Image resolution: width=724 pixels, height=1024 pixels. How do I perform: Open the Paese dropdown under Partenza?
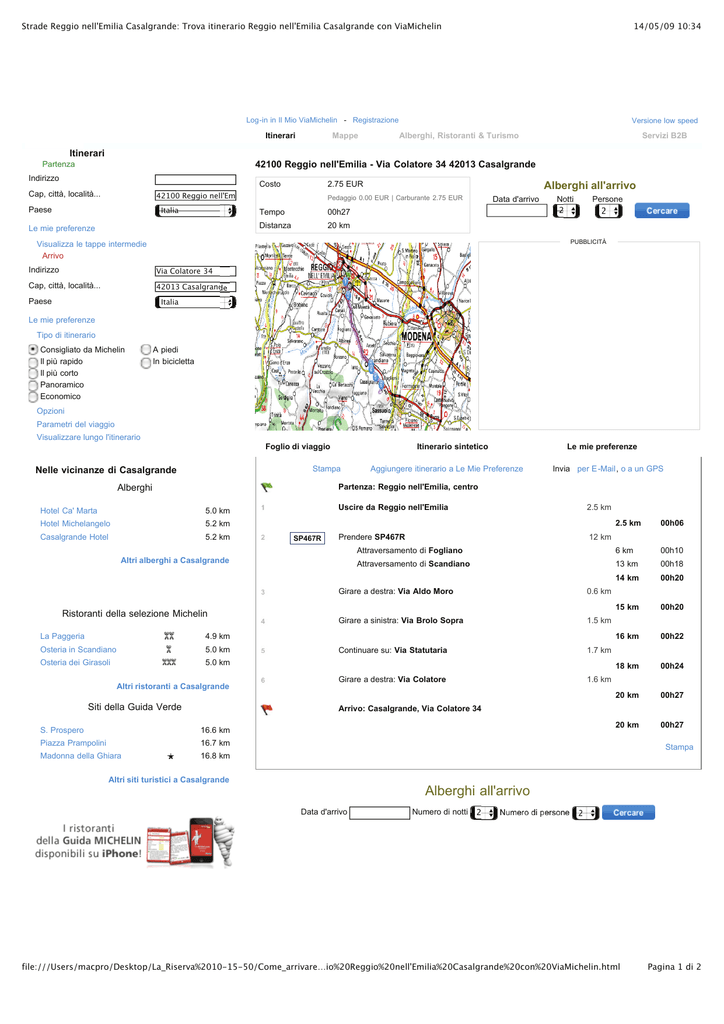point(195,210)
